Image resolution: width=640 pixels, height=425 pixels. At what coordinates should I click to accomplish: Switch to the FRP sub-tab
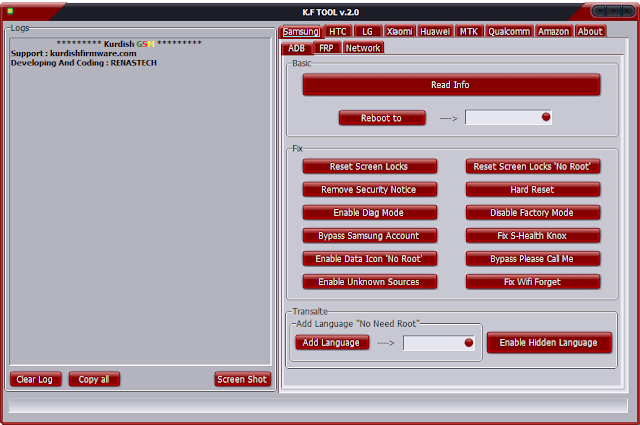click(x=326, y=48)
